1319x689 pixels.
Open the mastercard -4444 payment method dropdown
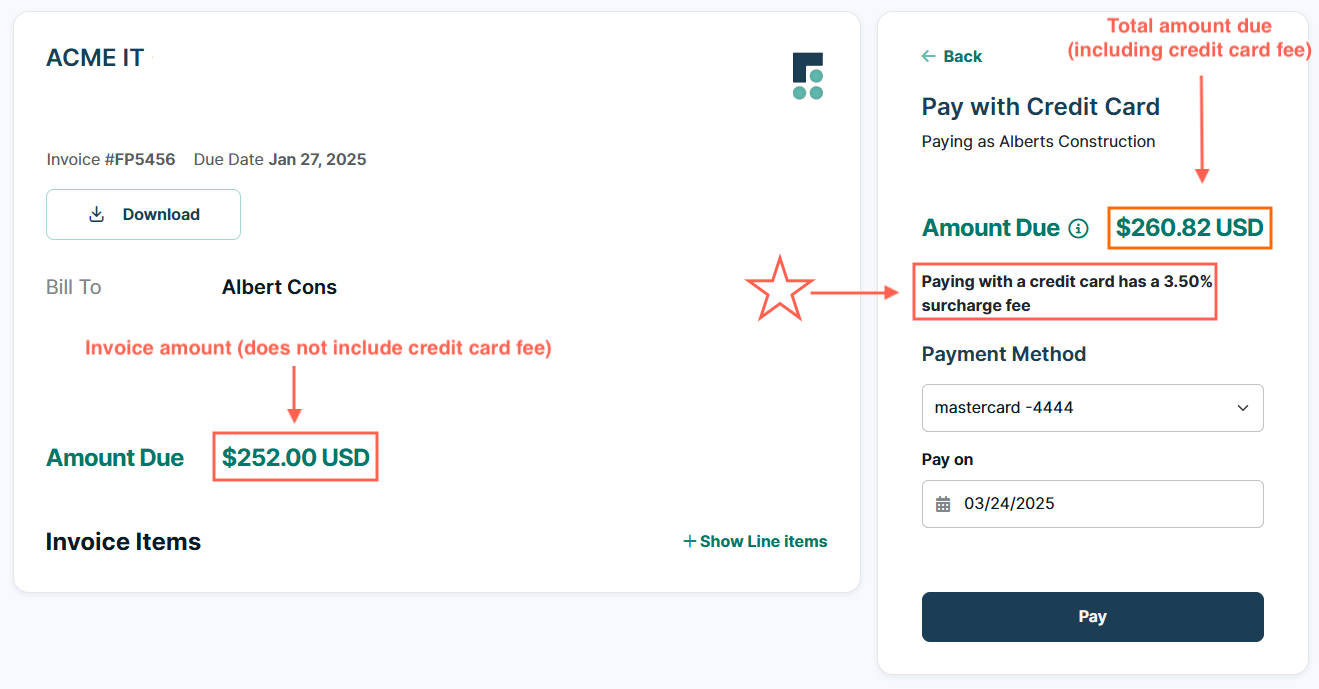[1092, 408]
